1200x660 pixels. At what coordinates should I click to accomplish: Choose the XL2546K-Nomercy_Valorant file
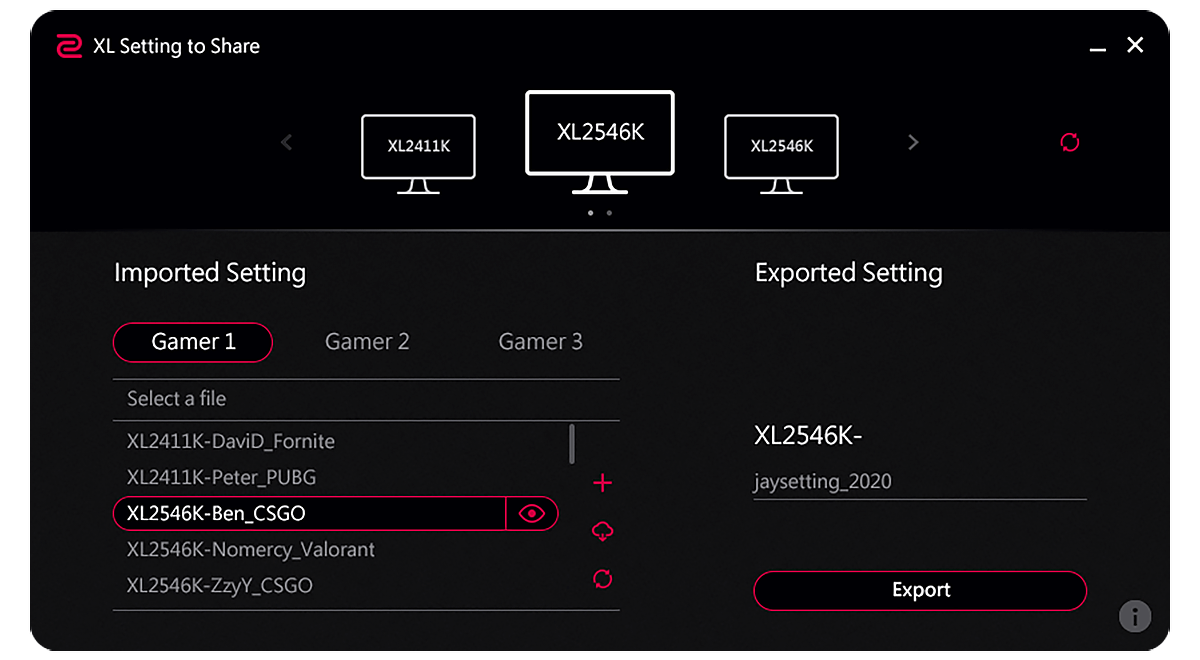tap(251, 549)
